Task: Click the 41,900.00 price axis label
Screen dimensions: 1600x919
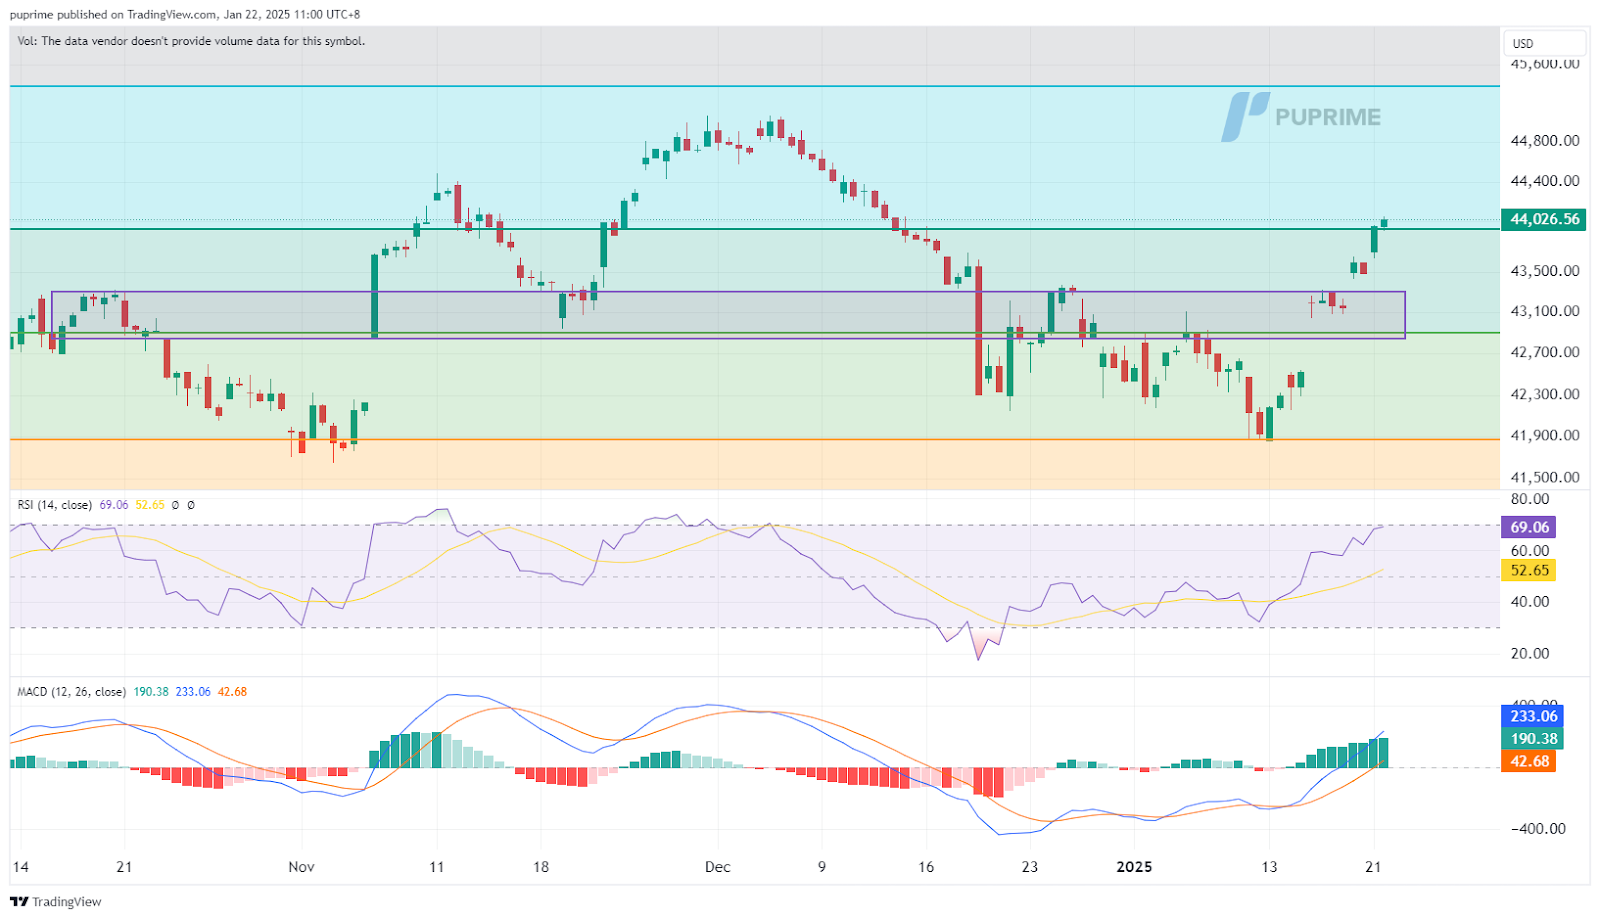Action: point(1544,435)
